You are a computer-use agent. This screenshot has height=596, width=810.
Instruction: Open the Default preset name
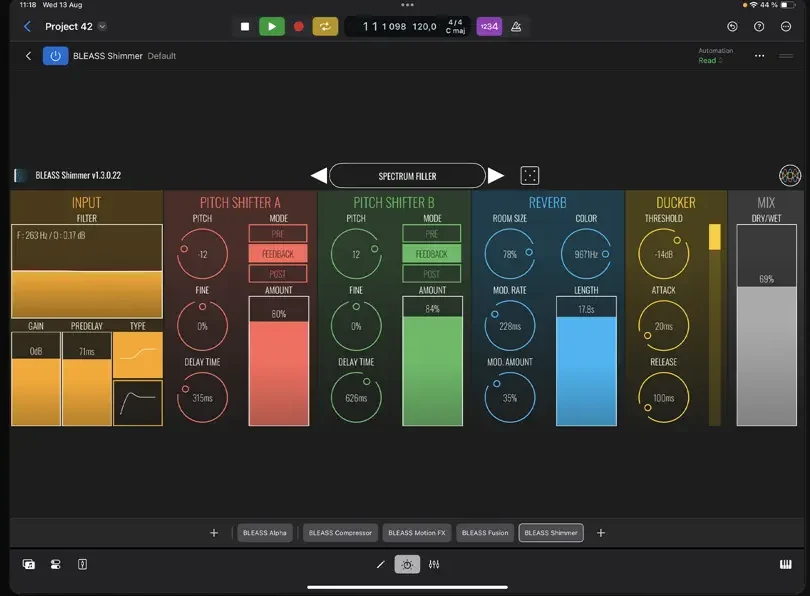tap(162, 56)
